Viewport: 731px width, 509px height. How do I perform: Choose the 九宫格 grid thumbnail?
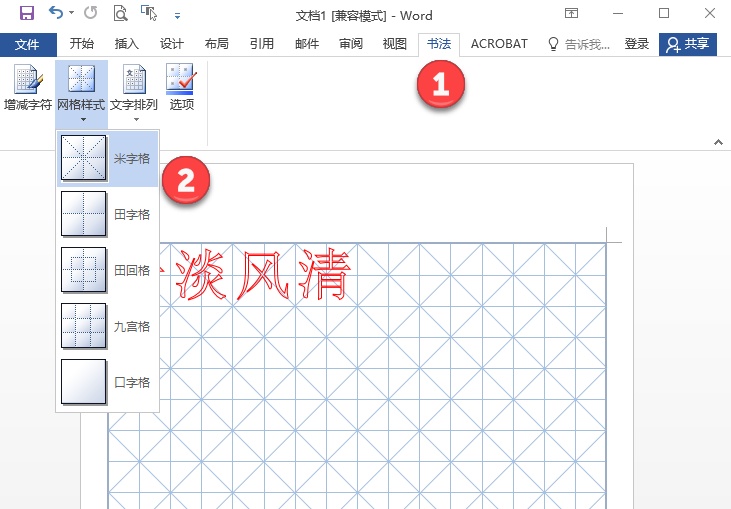pos(83,326)
